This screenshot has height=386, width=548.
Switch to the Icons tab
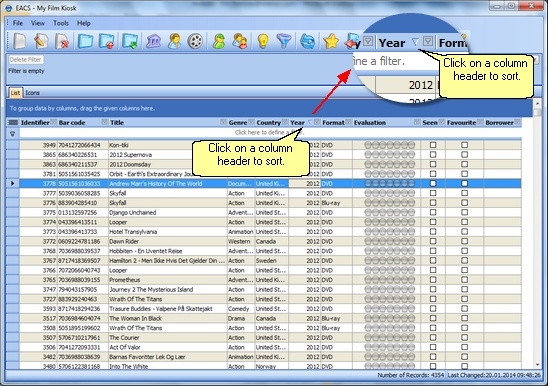(32, 93)
